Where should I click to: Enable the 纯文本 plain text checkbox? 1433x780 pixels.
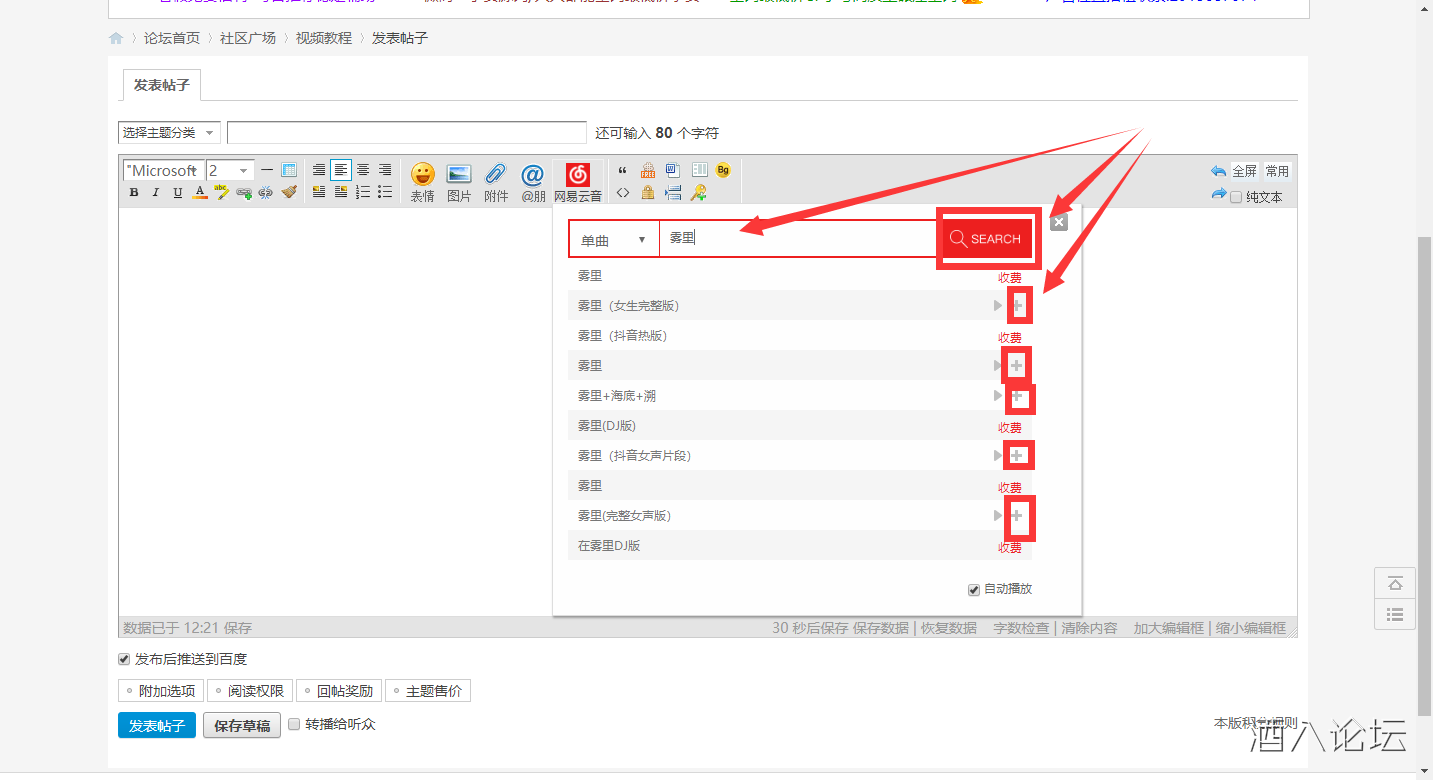pos(1236,197)
